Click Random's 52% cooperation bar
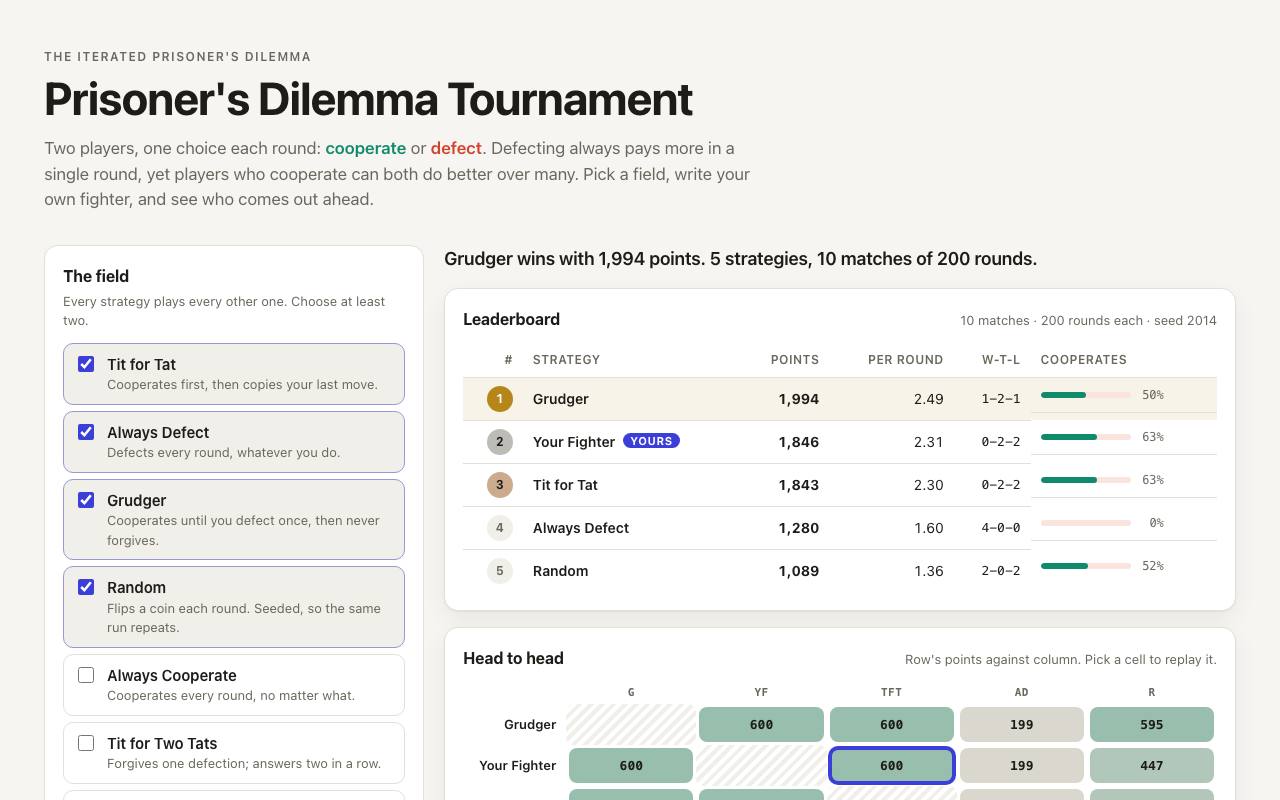 click(1086, 566)
